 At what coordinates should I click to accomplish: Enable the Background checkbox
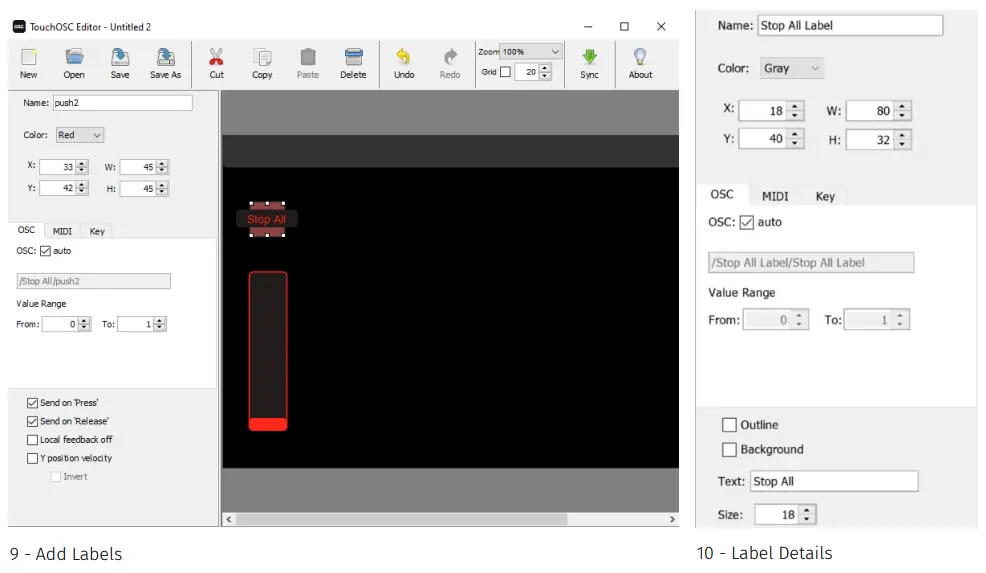pyautogui.click(x=729, y=450)
